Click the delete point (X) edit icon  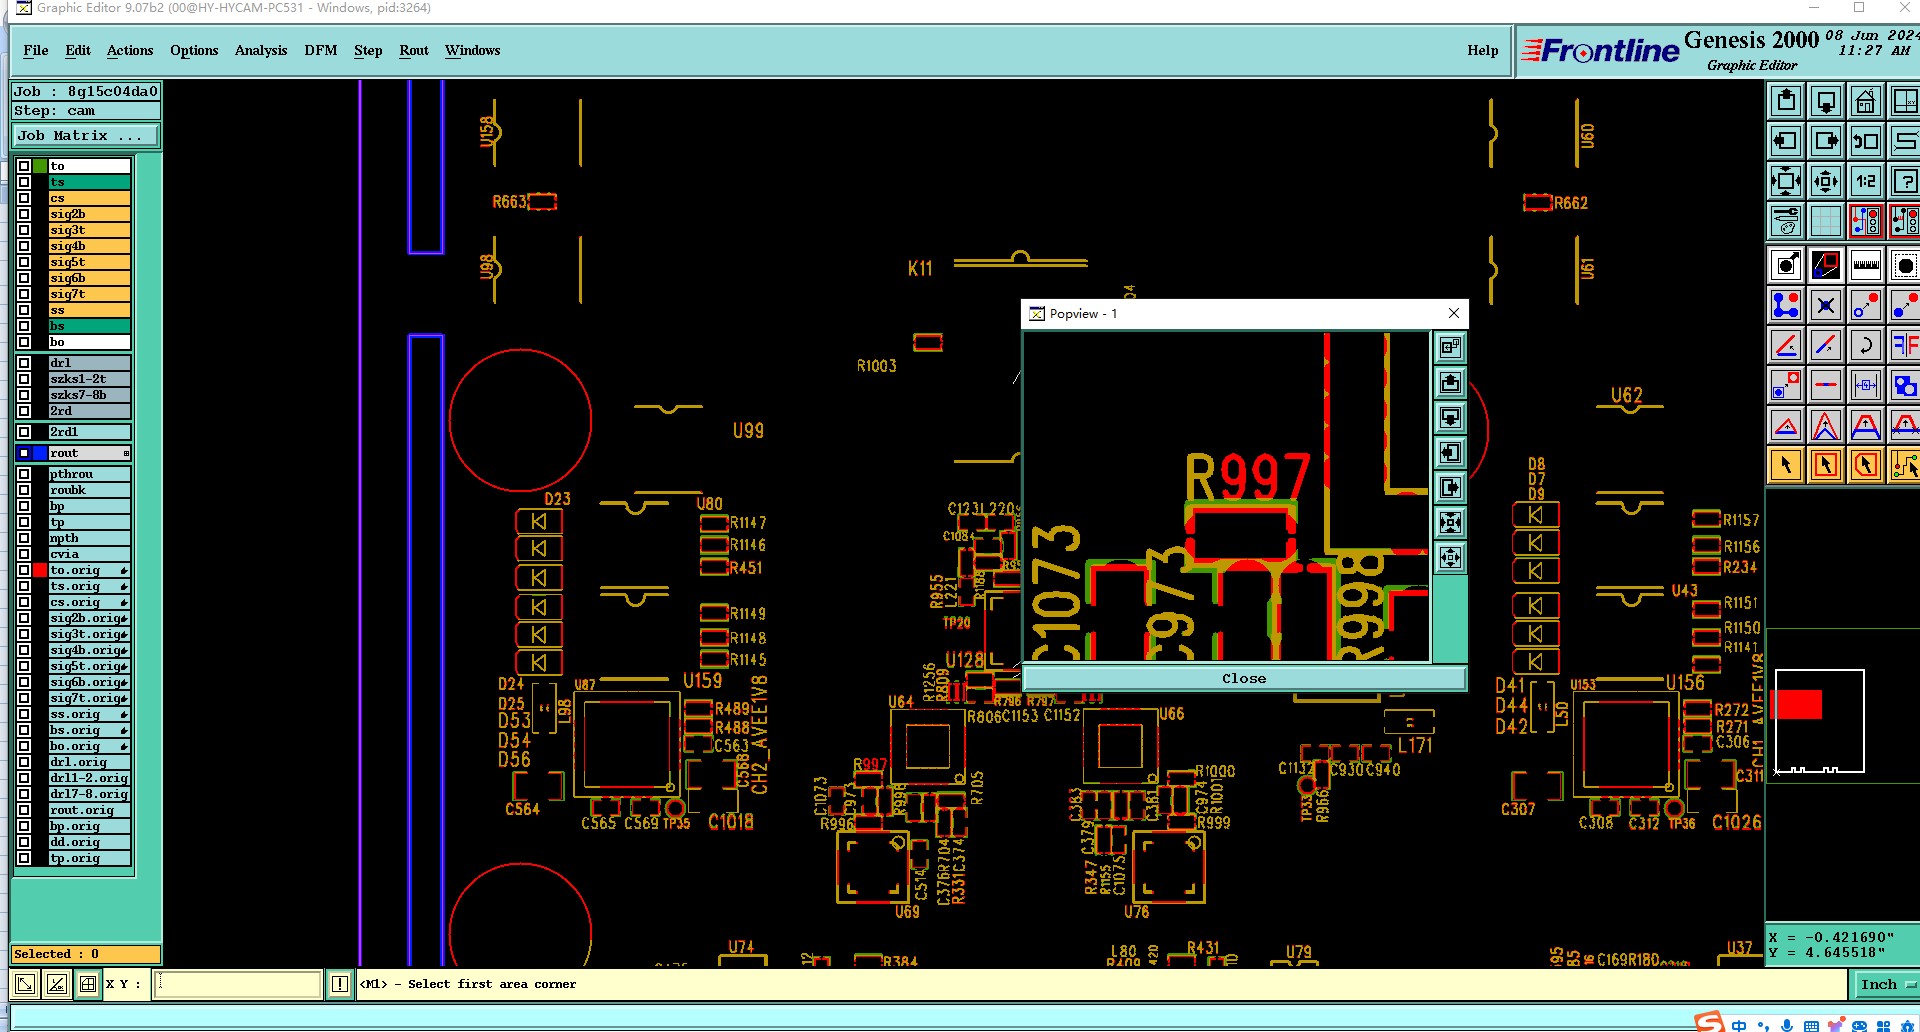pos(1826,305)
